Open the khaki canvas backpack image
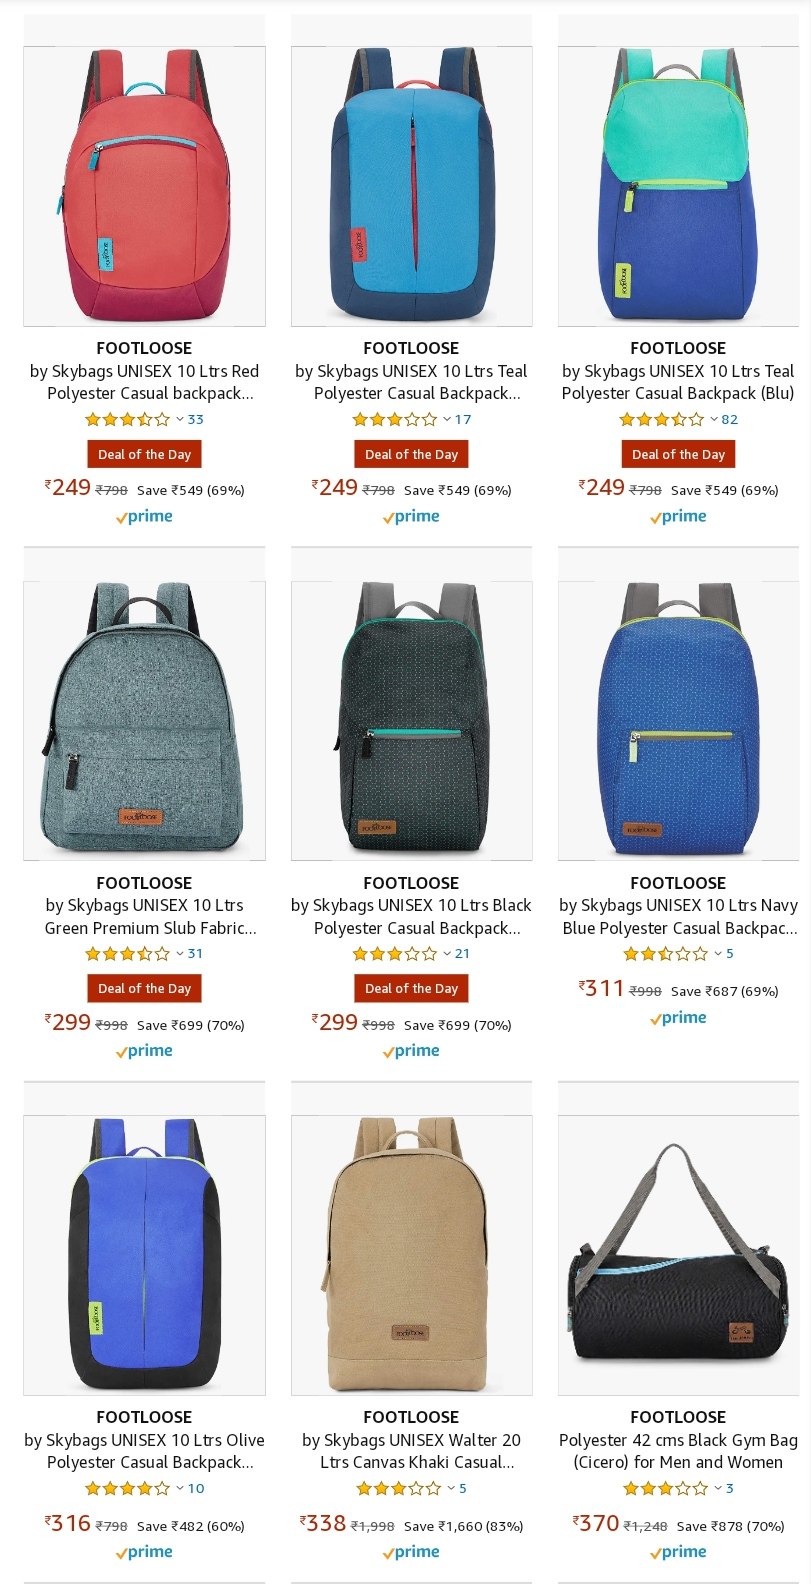Viewport: 811px width, 1584px height. click(x=411, y=1255)
